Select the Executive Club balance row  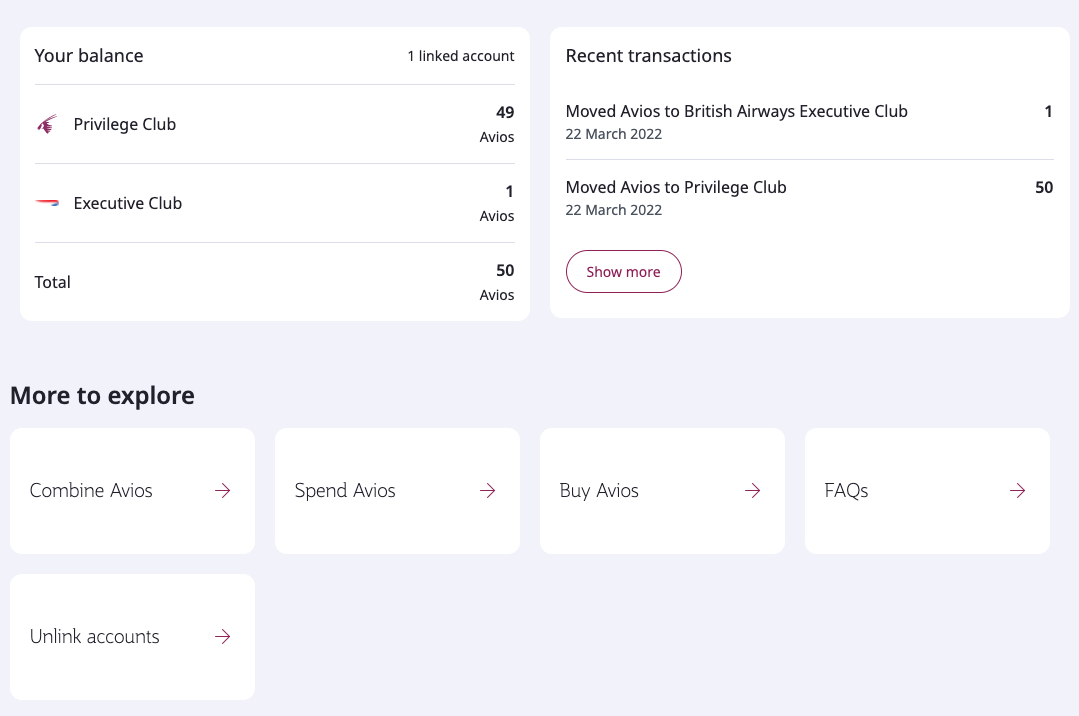(x=274, y=202)
